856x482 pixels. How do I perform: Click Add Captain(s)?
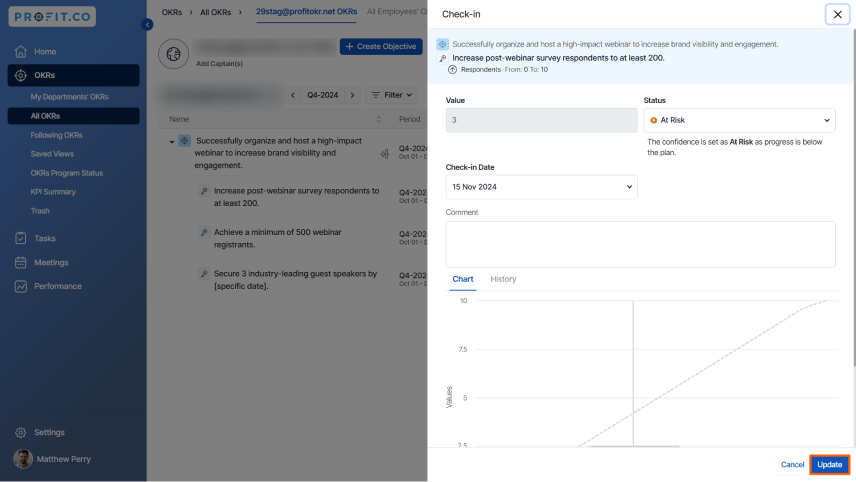(x=219, y=63)
